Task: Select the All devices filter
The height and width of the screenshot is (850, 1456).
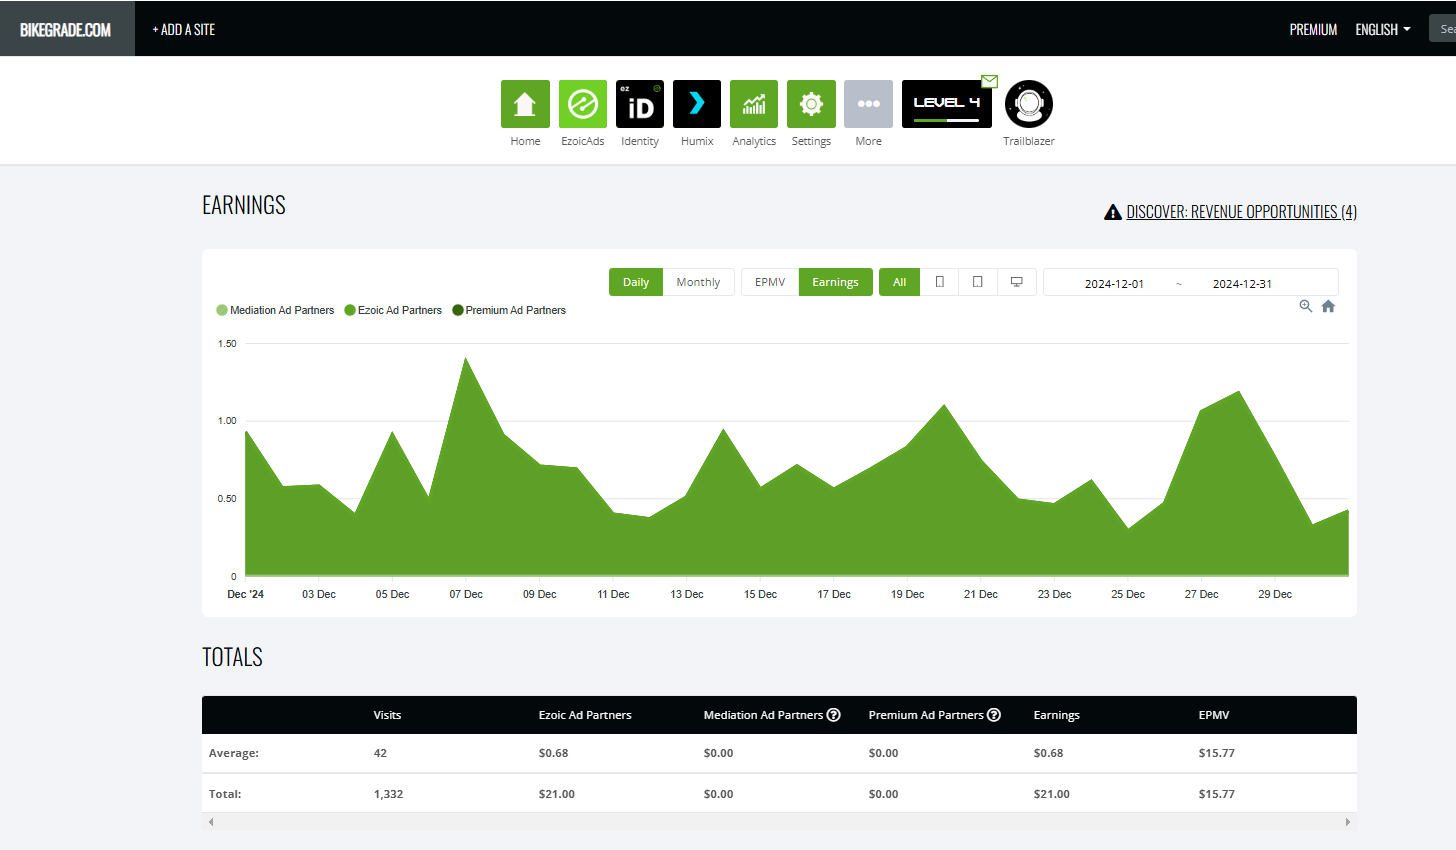Action: click(x=900, y=282)
